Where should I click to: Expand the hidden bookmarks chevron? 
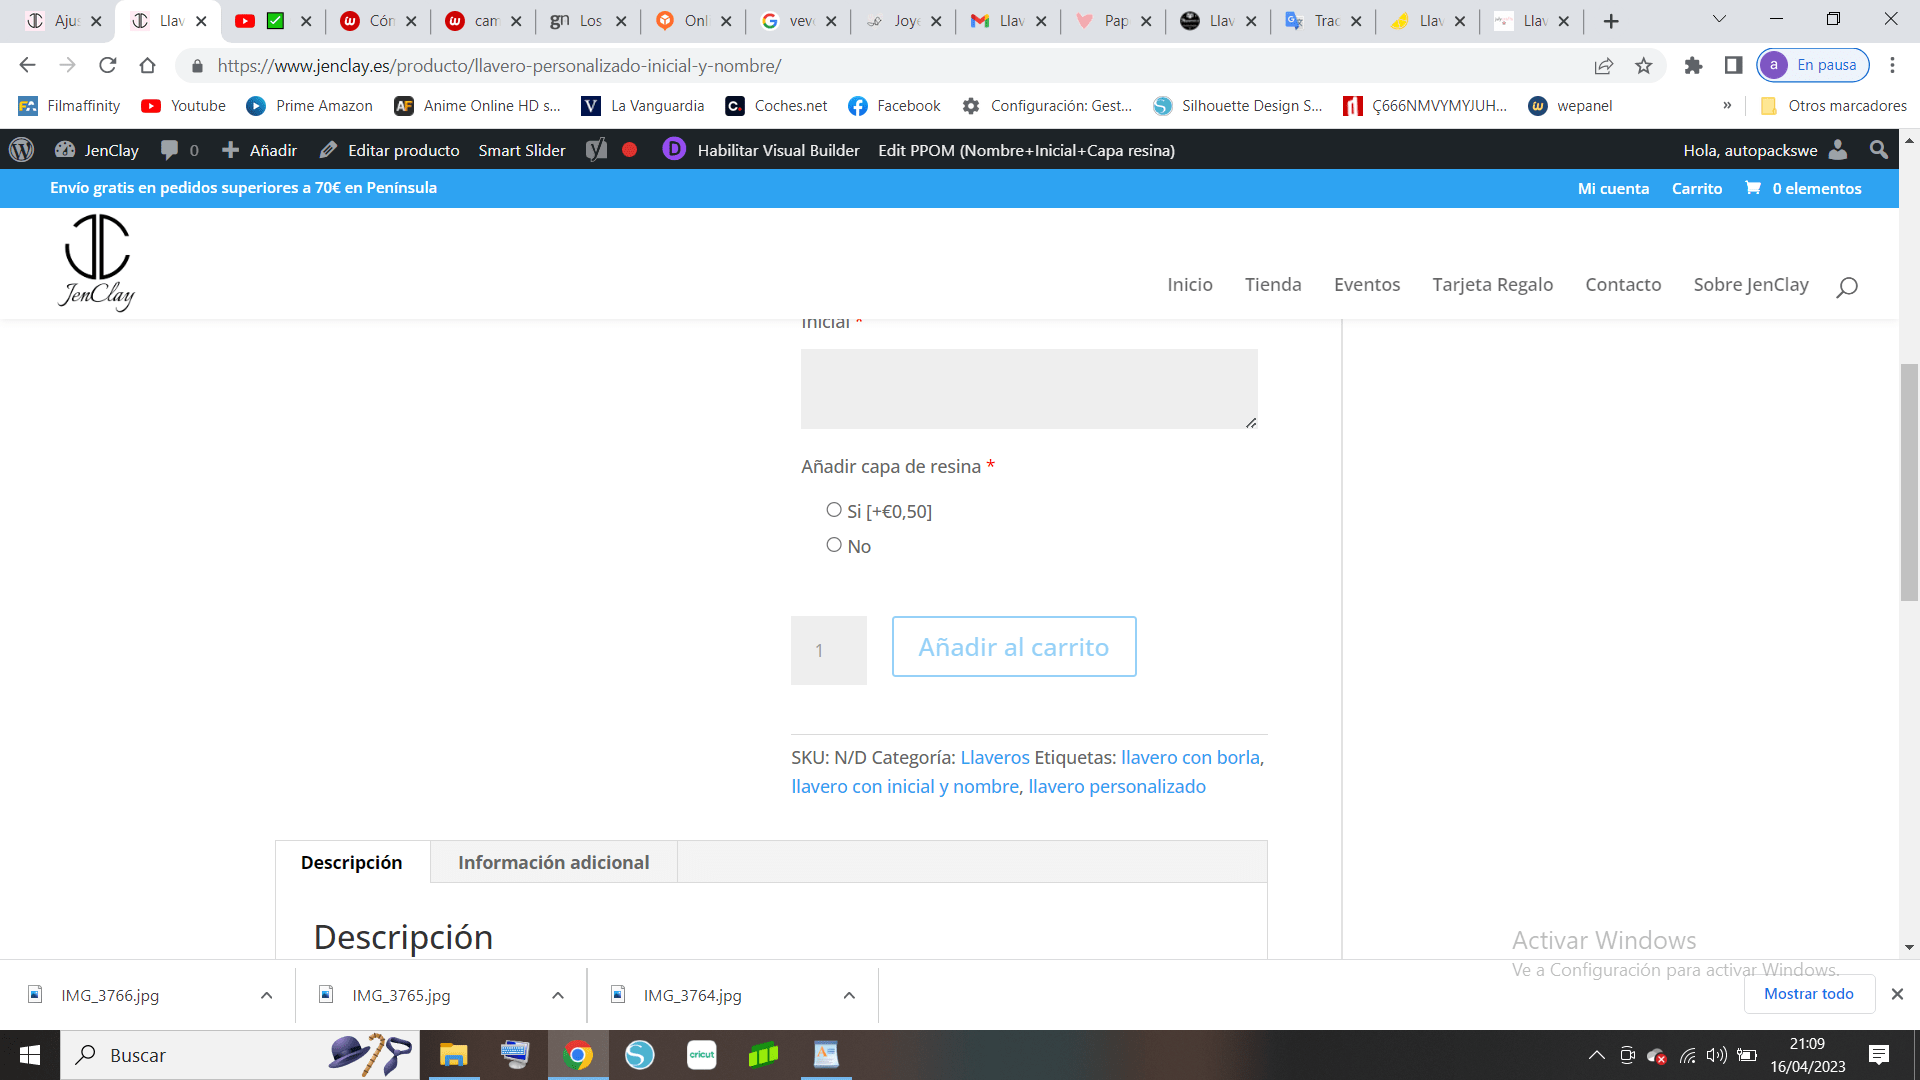click(x=1727, y=106)
